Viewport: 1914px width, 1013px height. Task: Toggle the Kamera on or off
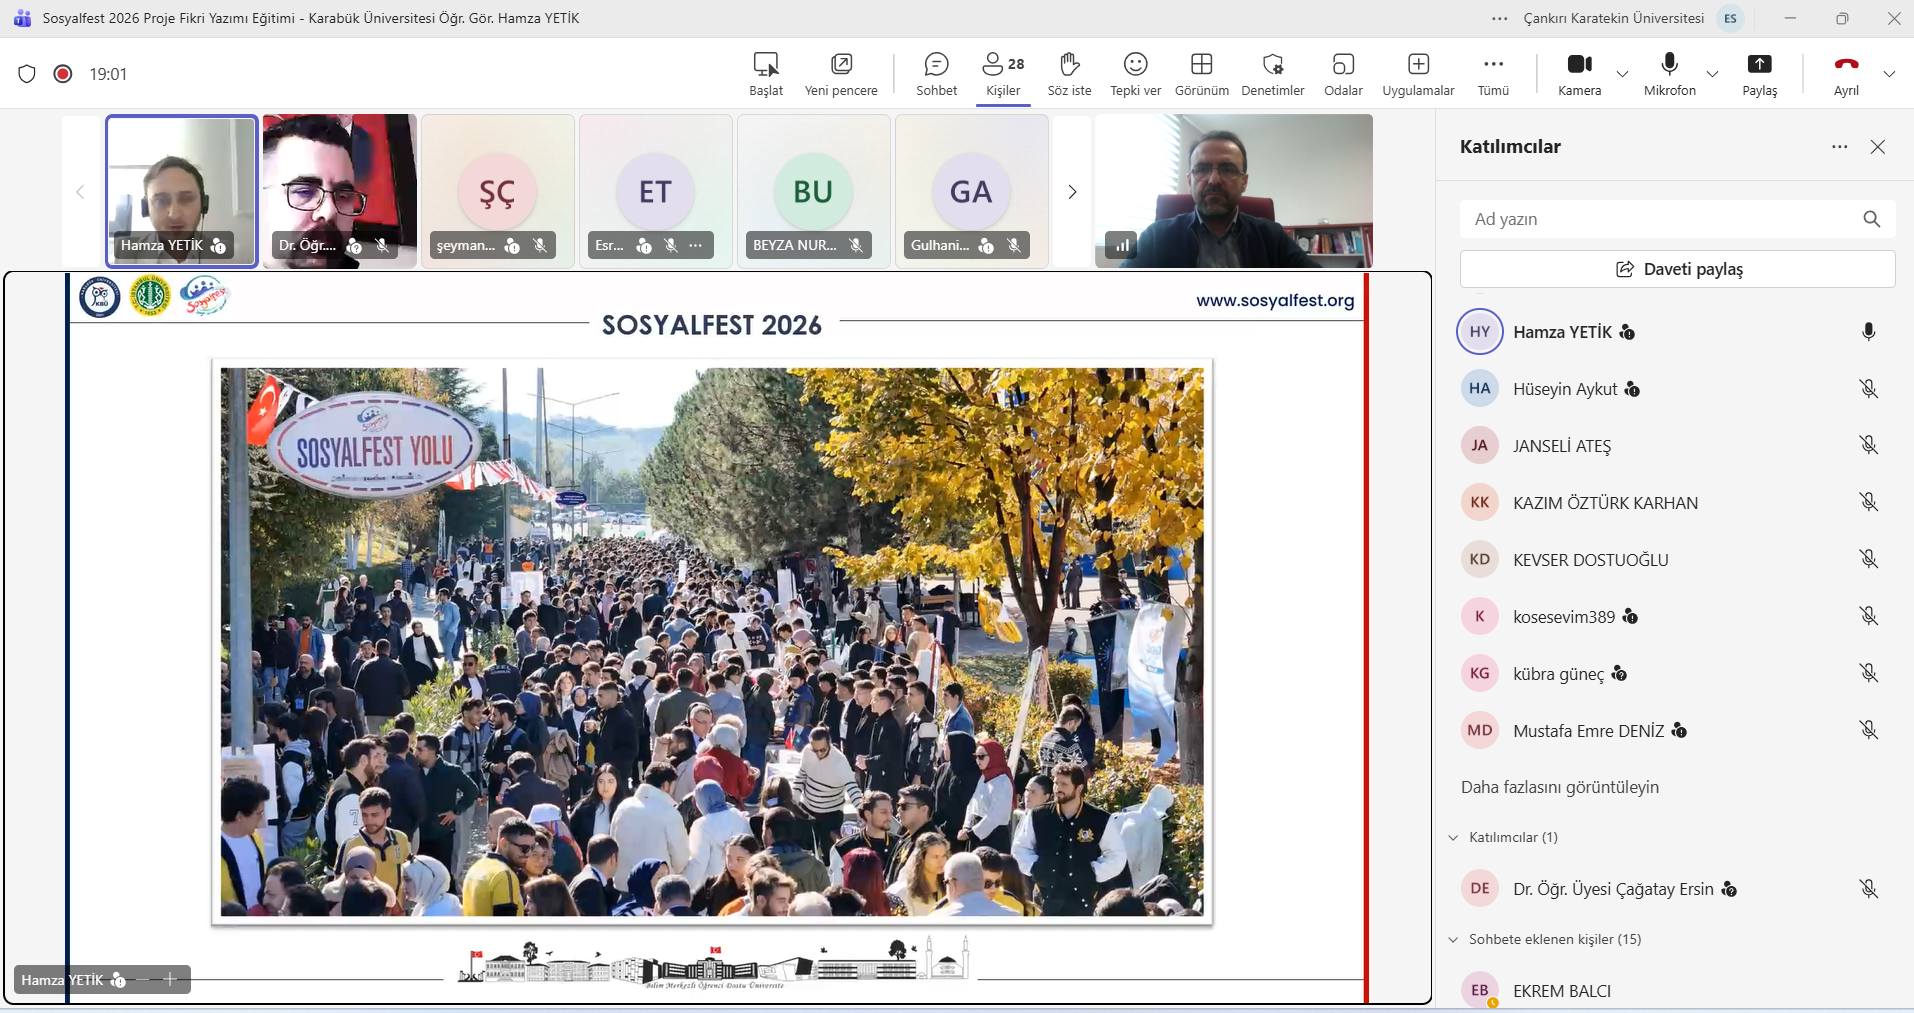pos(1579,65)
